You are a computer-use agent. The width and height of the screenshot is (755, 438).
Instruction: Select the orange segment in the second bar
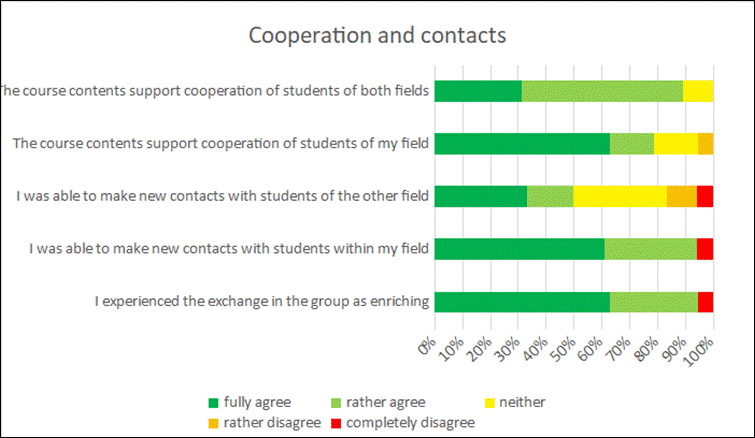pos(705,143)
